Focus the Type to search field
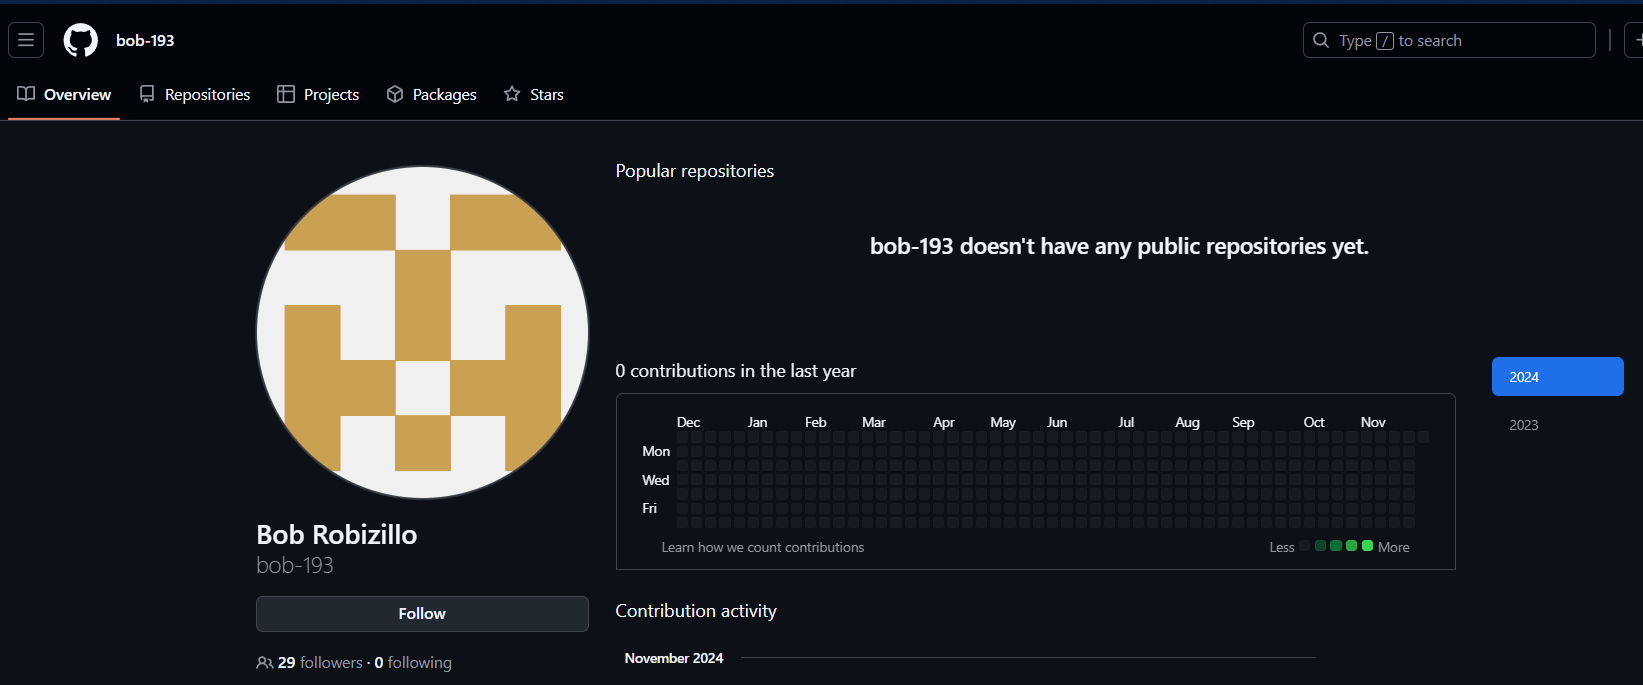This screenshot has width=1643, height=685. 1450,40
